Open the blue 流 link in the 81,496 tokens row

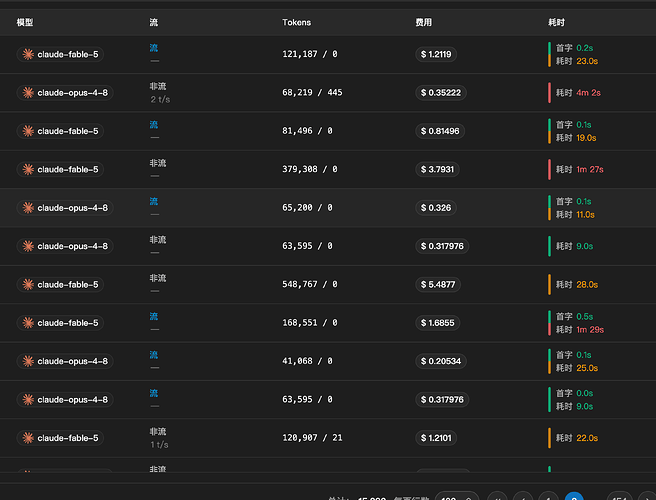tap(154, 125)
